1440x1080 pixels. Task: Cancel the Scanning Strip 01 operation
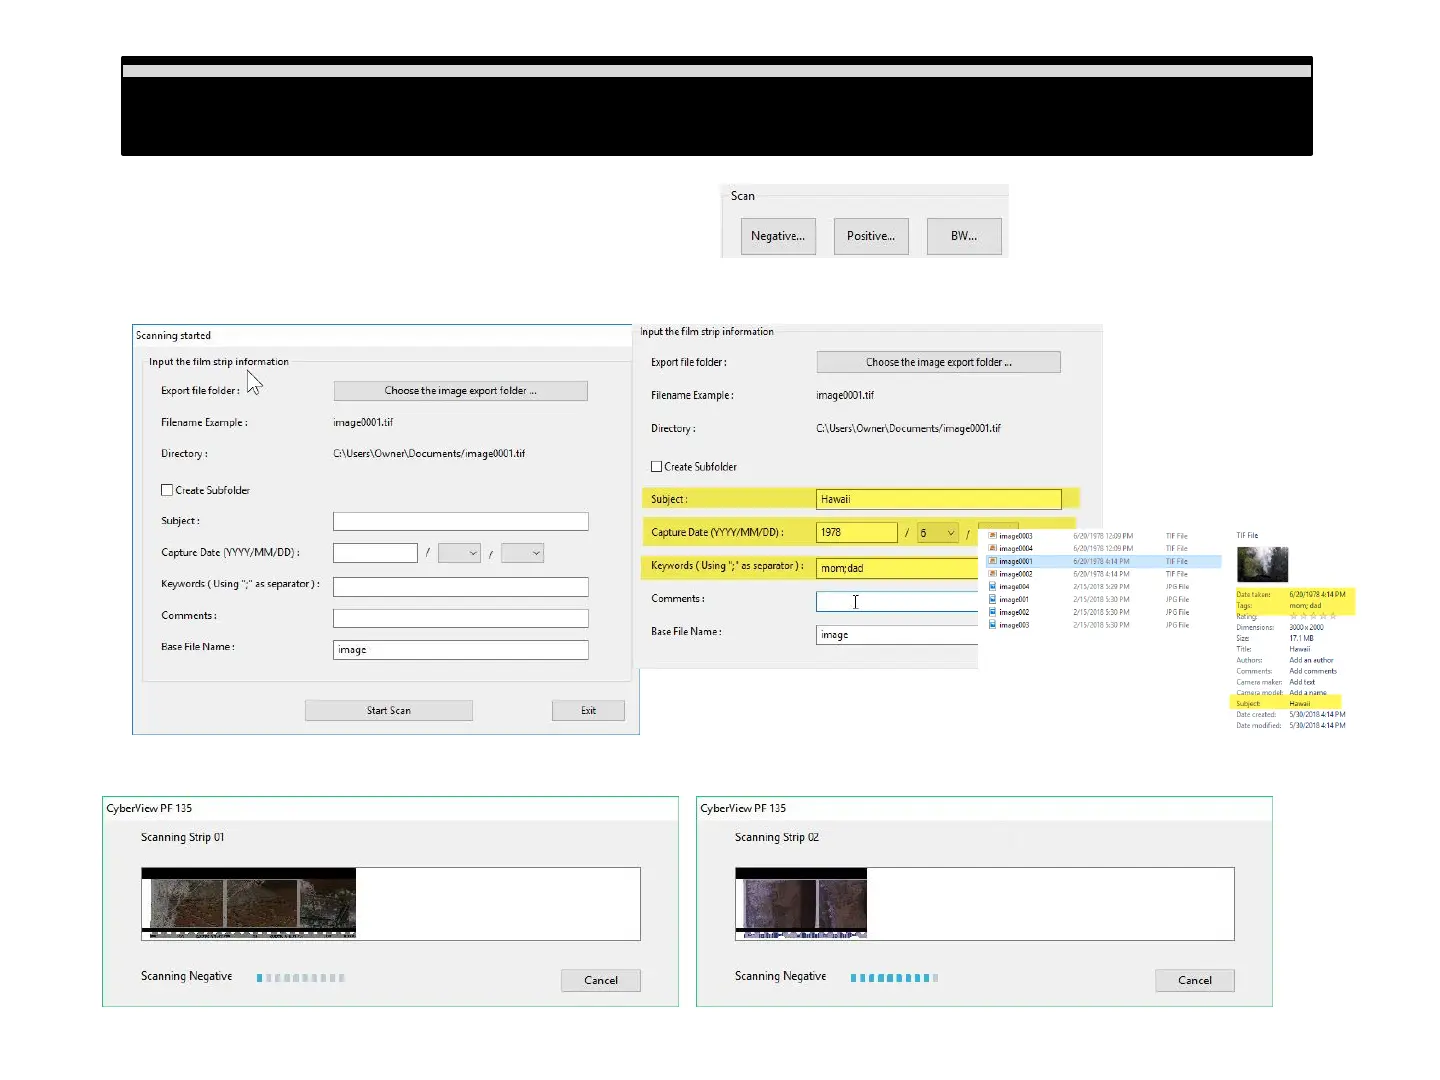pos(600,980)
